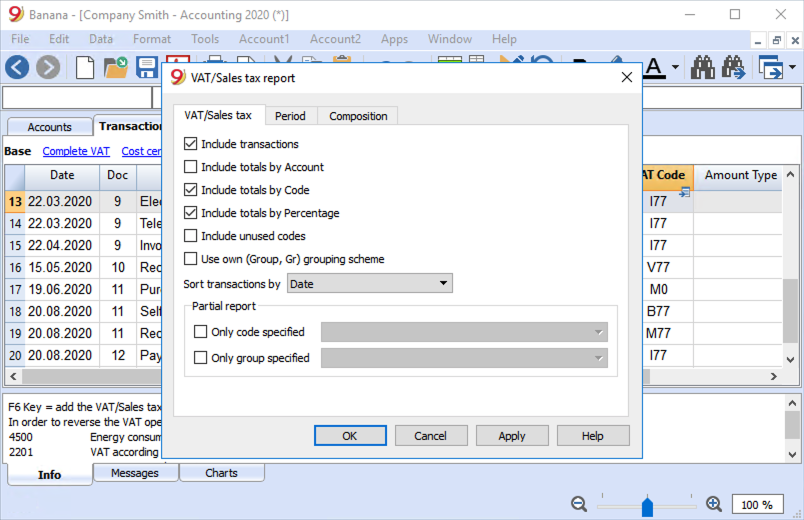Viewport: 804px width, 520px height.
Task: Zoom out with the minus magnifier
Action: click(579, 504)
